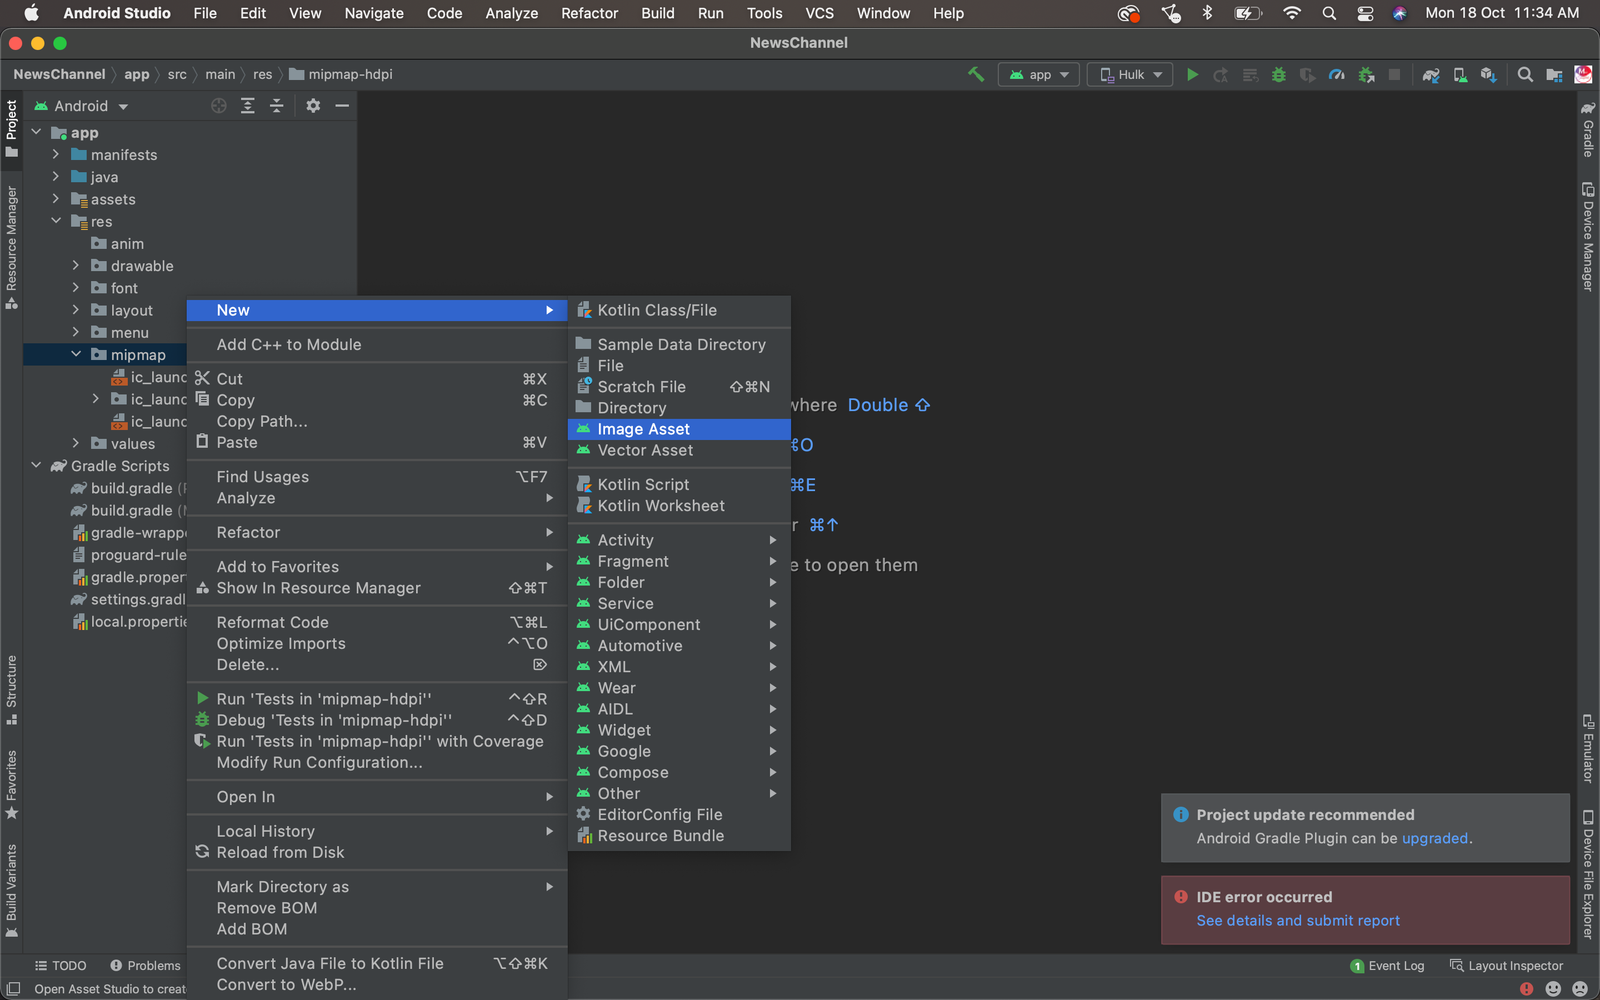The image size is (1600, 1000).
Task: Click See details and submit report link
Action: [1297, 920]
